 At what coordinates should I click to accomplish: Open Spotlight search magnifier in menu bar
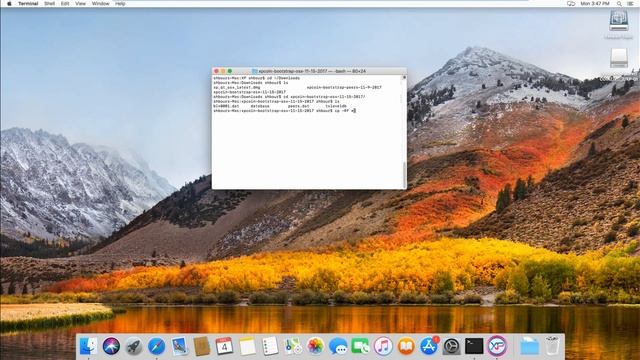point(619,3)
